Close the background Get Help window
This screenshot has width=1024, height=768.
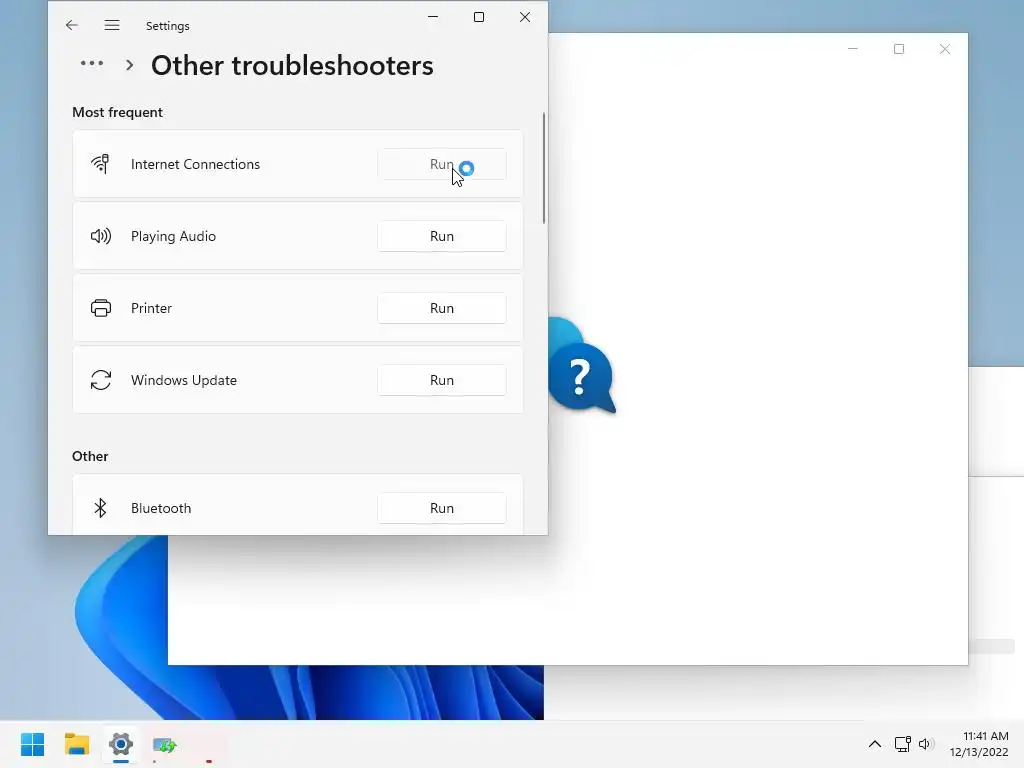click(x=944, y=49)
